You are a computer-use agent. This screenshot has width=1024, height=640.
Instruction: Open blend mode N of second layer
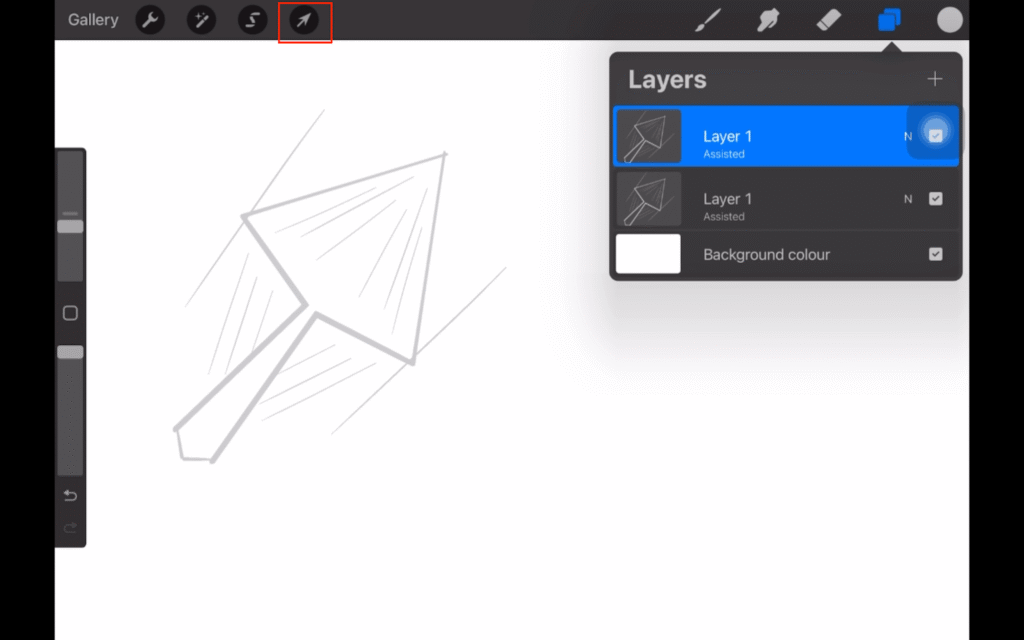[908, 199]
